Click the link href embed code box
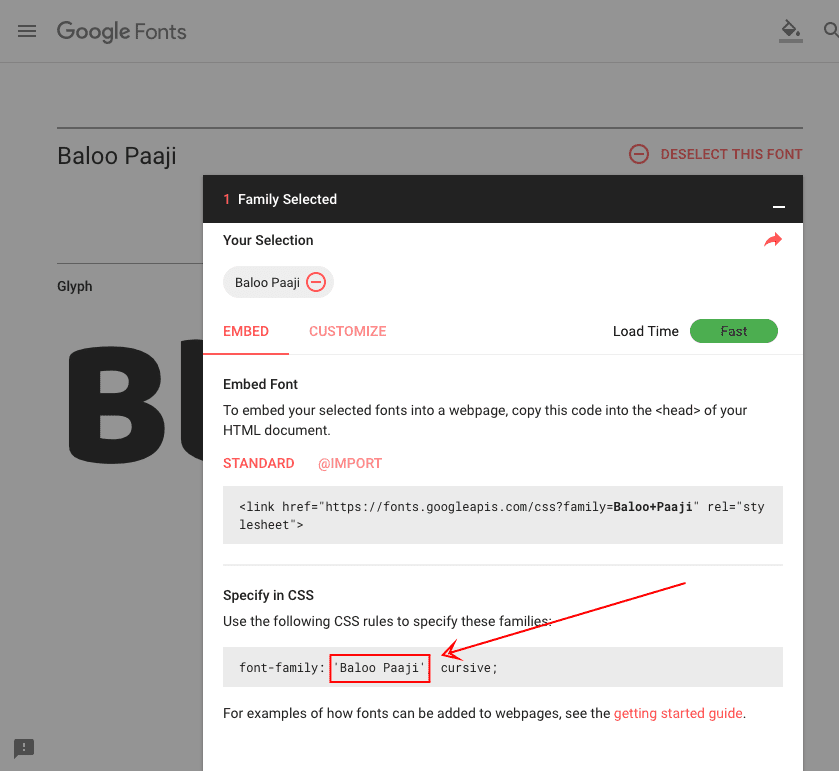This screenshot has height=771, width=839. tap(502, 515)
